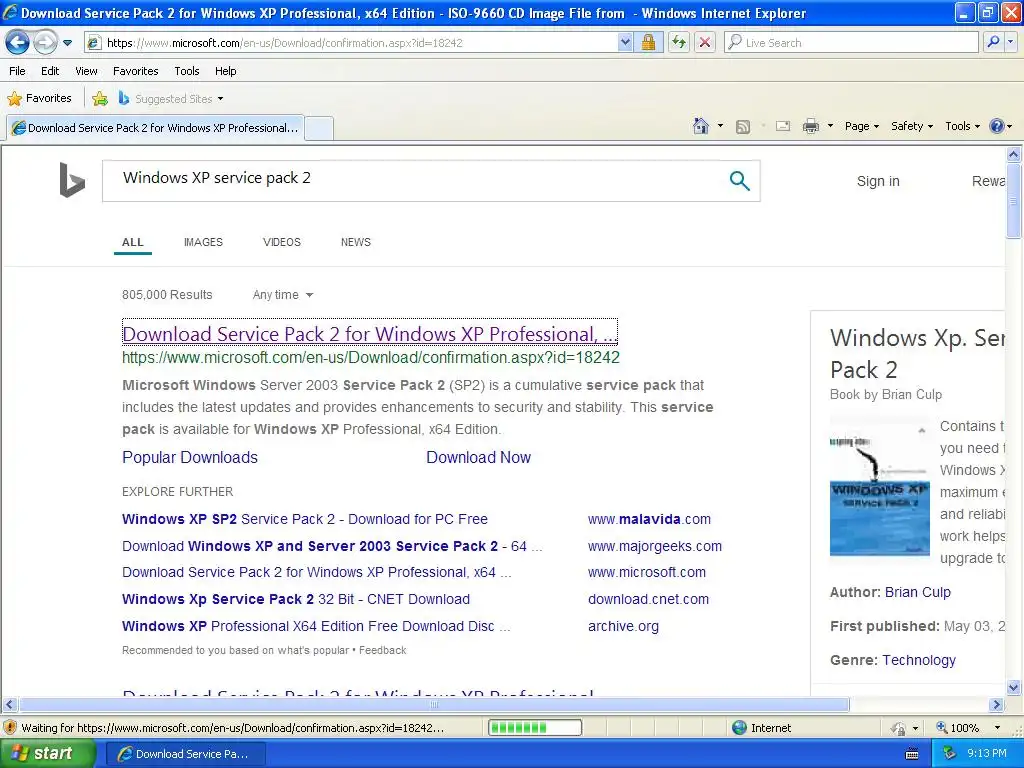Click the Download Service Pa... taskbar button

click(x=185, y=754)
